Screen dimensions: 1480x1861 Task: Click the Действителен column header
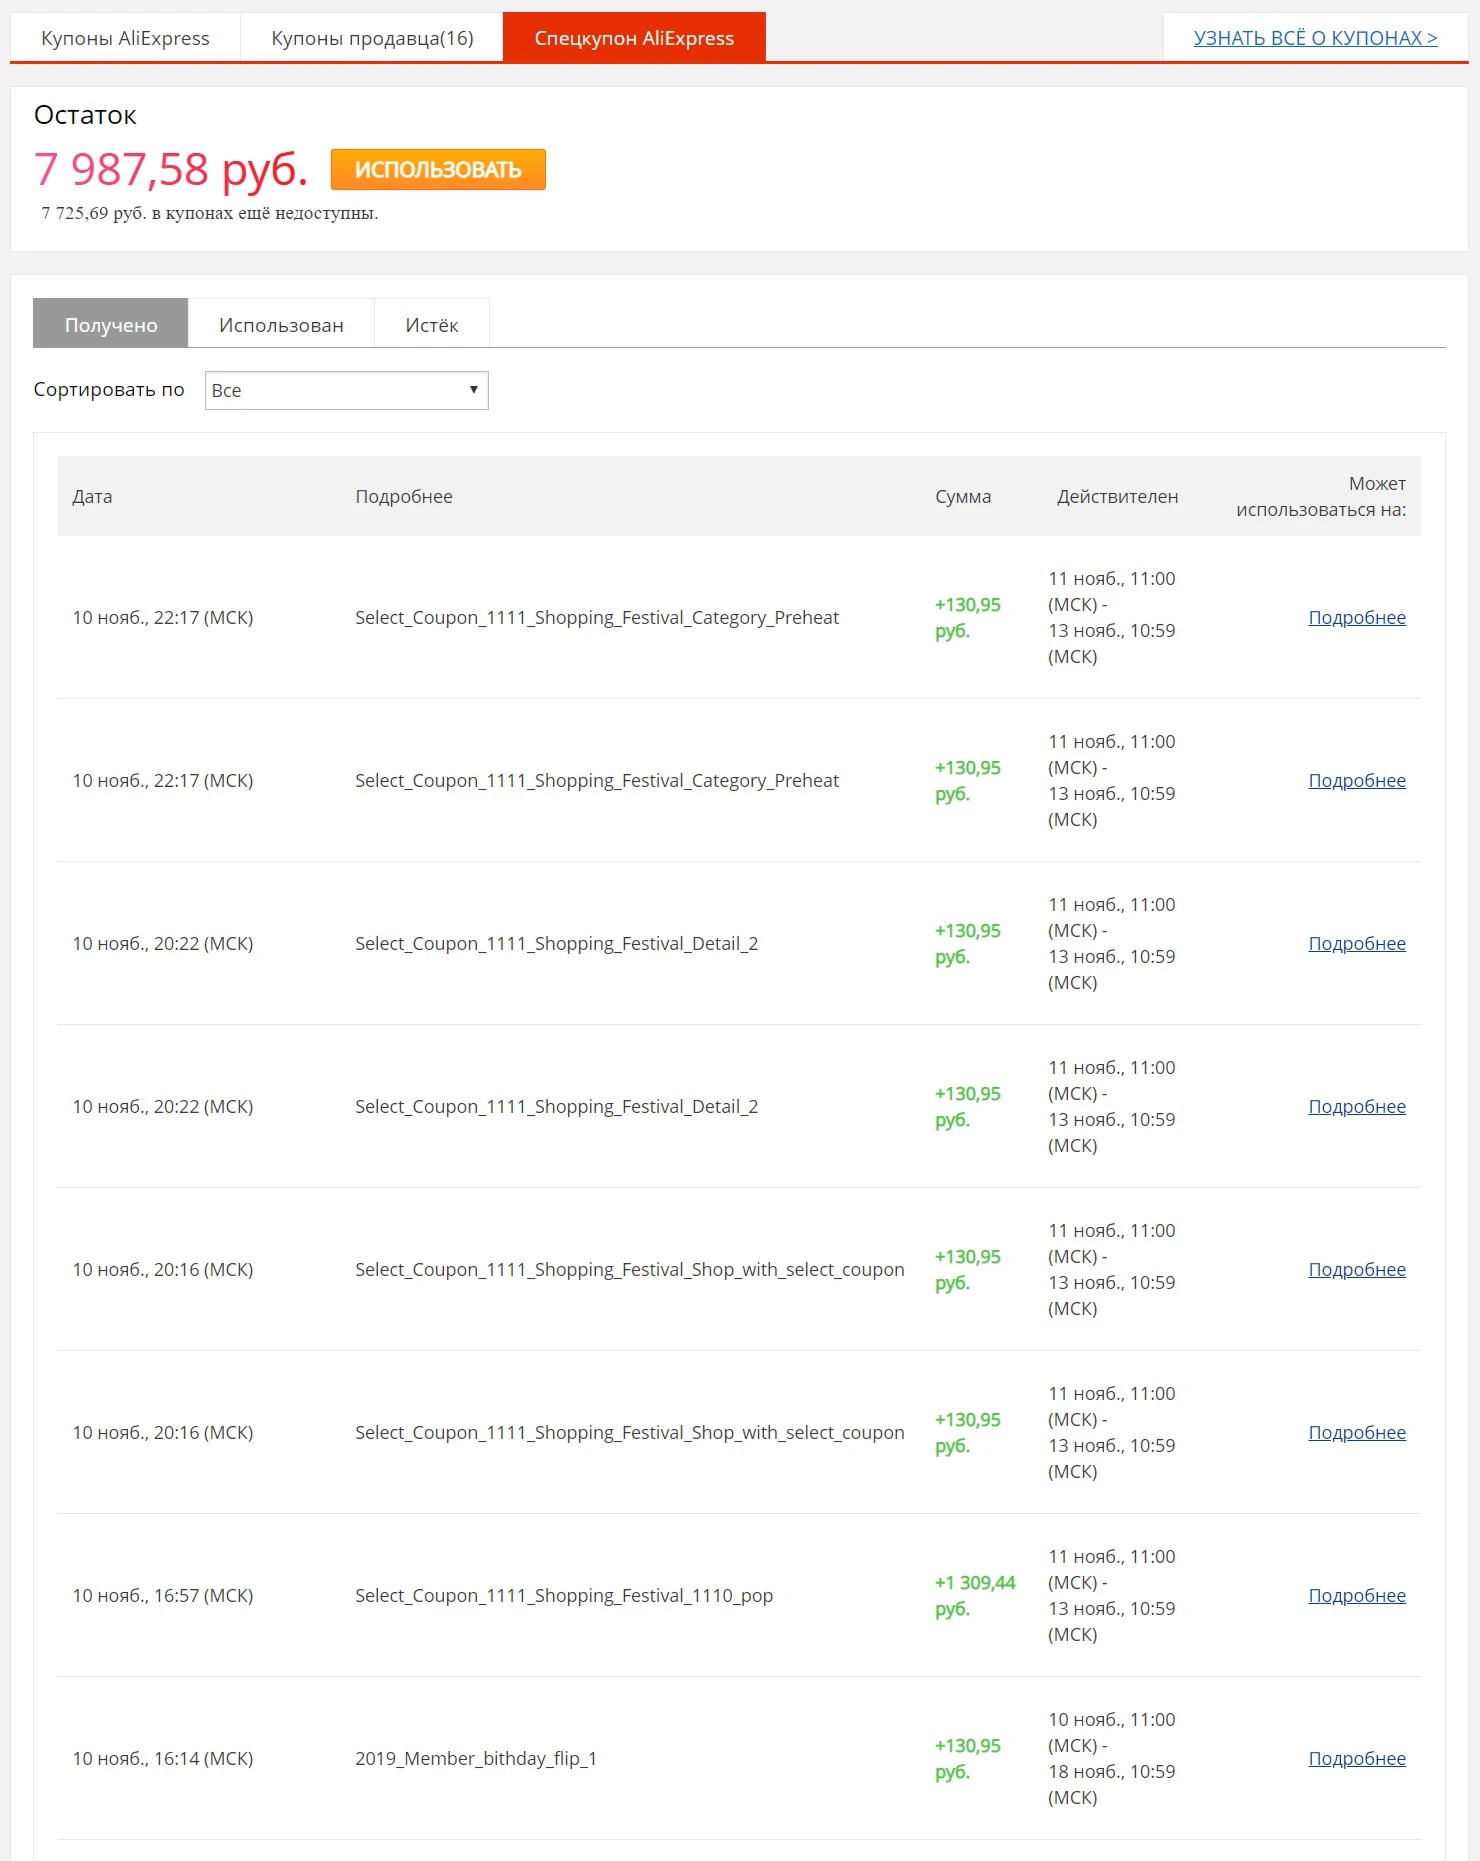click(x=1117, y=496)
